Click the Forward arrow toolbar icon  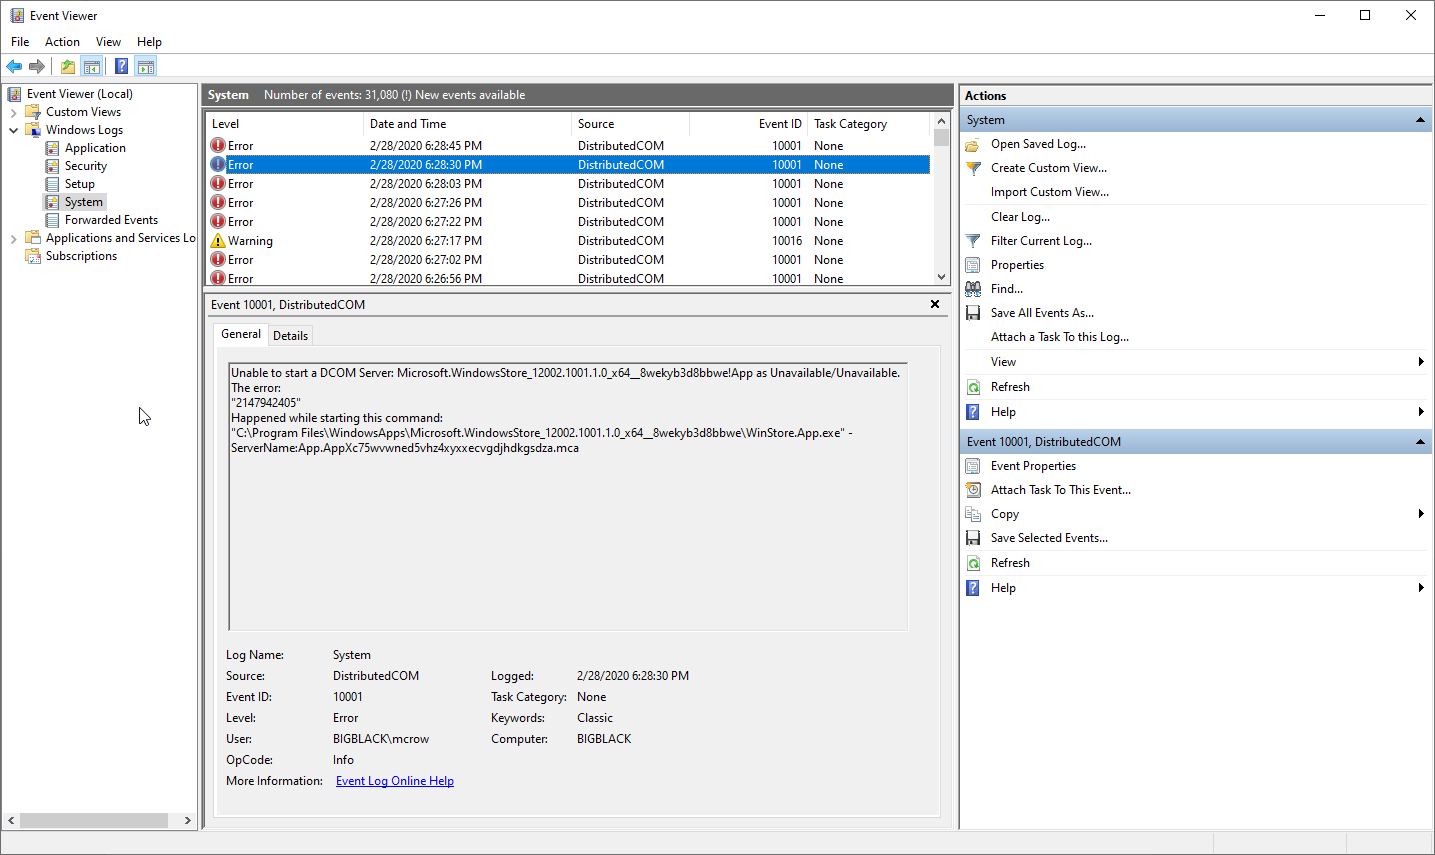coord(37,67)
